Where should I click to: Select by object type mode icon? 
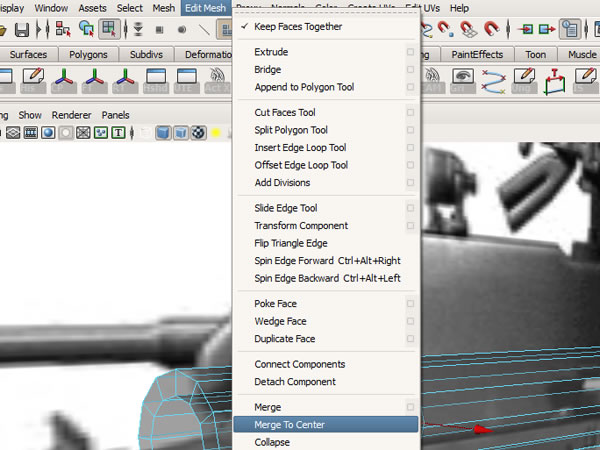[86, 29]
